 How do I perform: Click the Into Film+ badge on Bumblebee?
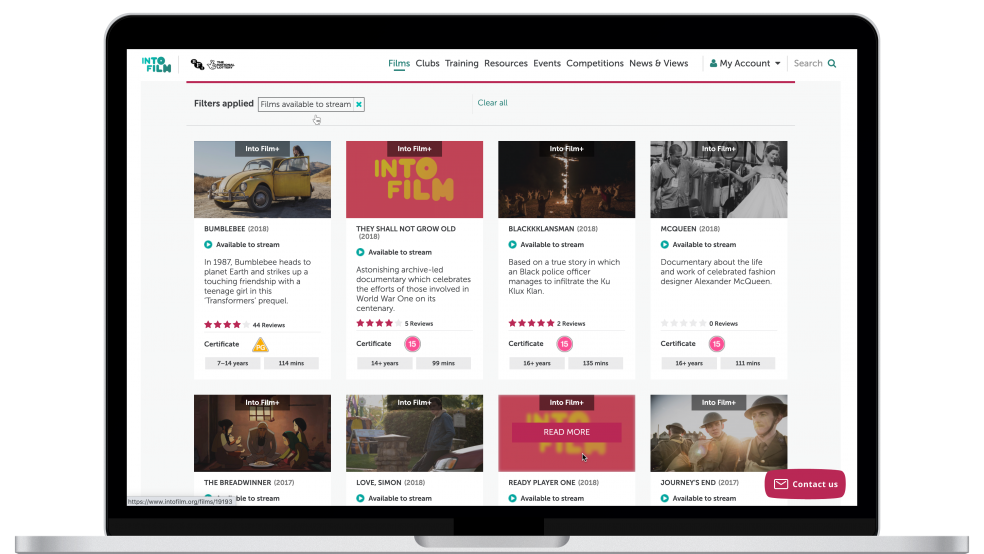point(262,149)
